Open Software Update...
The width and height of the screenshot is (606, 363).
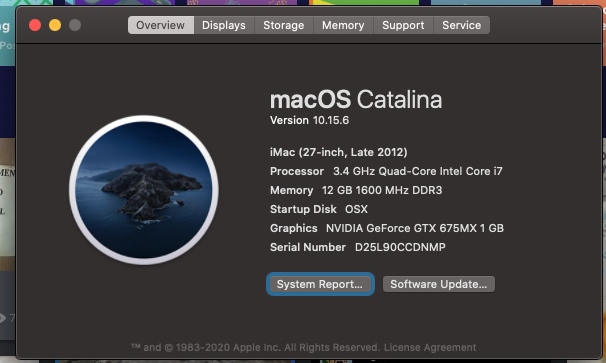click(x=439, y=284)
